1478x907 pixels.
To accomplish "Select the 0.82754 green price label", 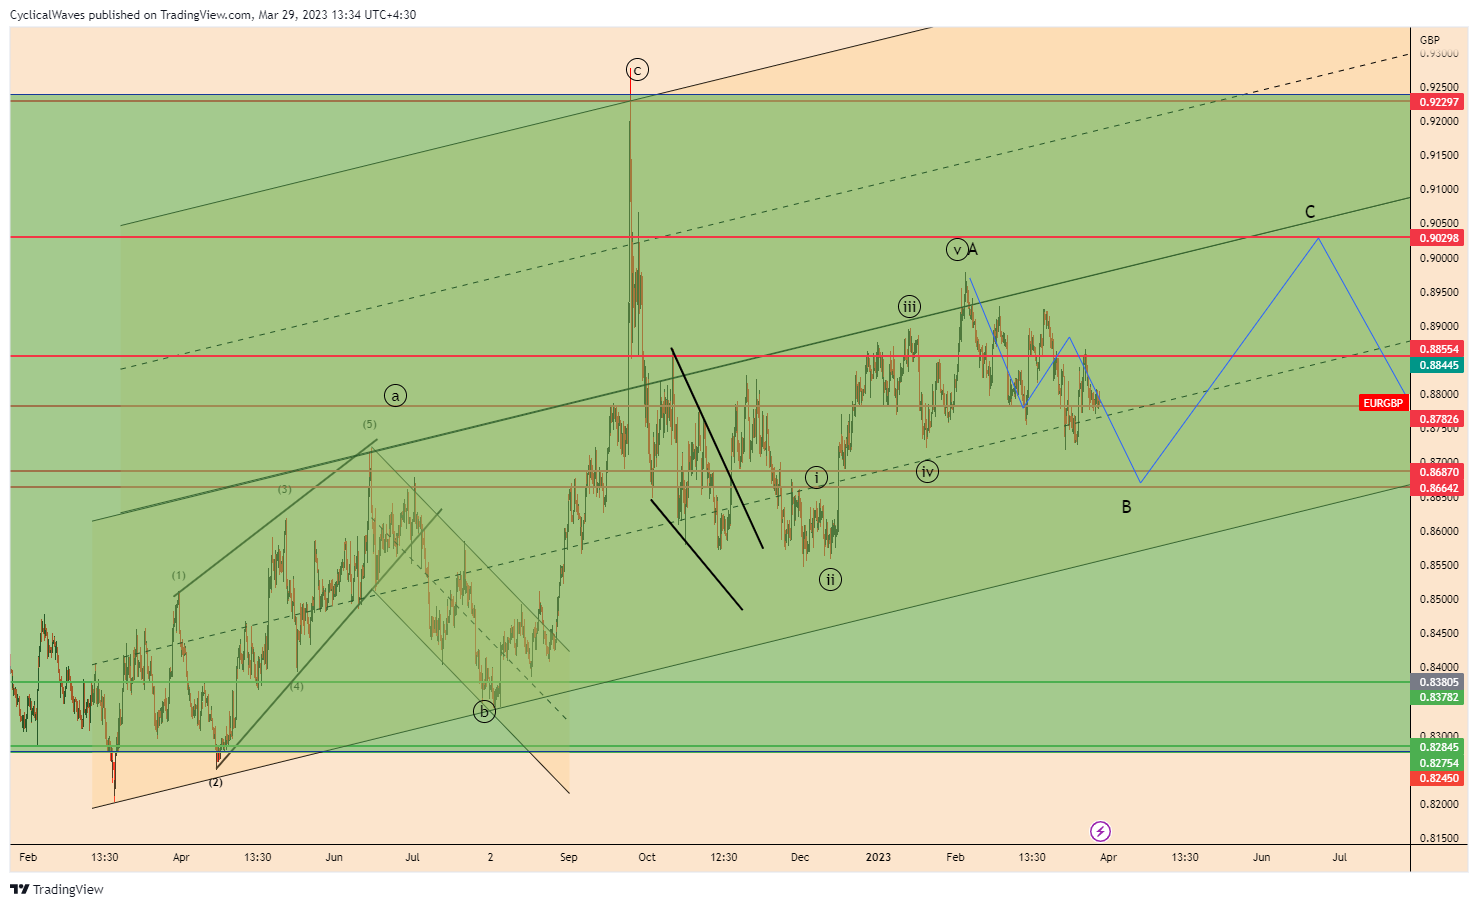I will pyautogui.click(x=1439, y=763).
